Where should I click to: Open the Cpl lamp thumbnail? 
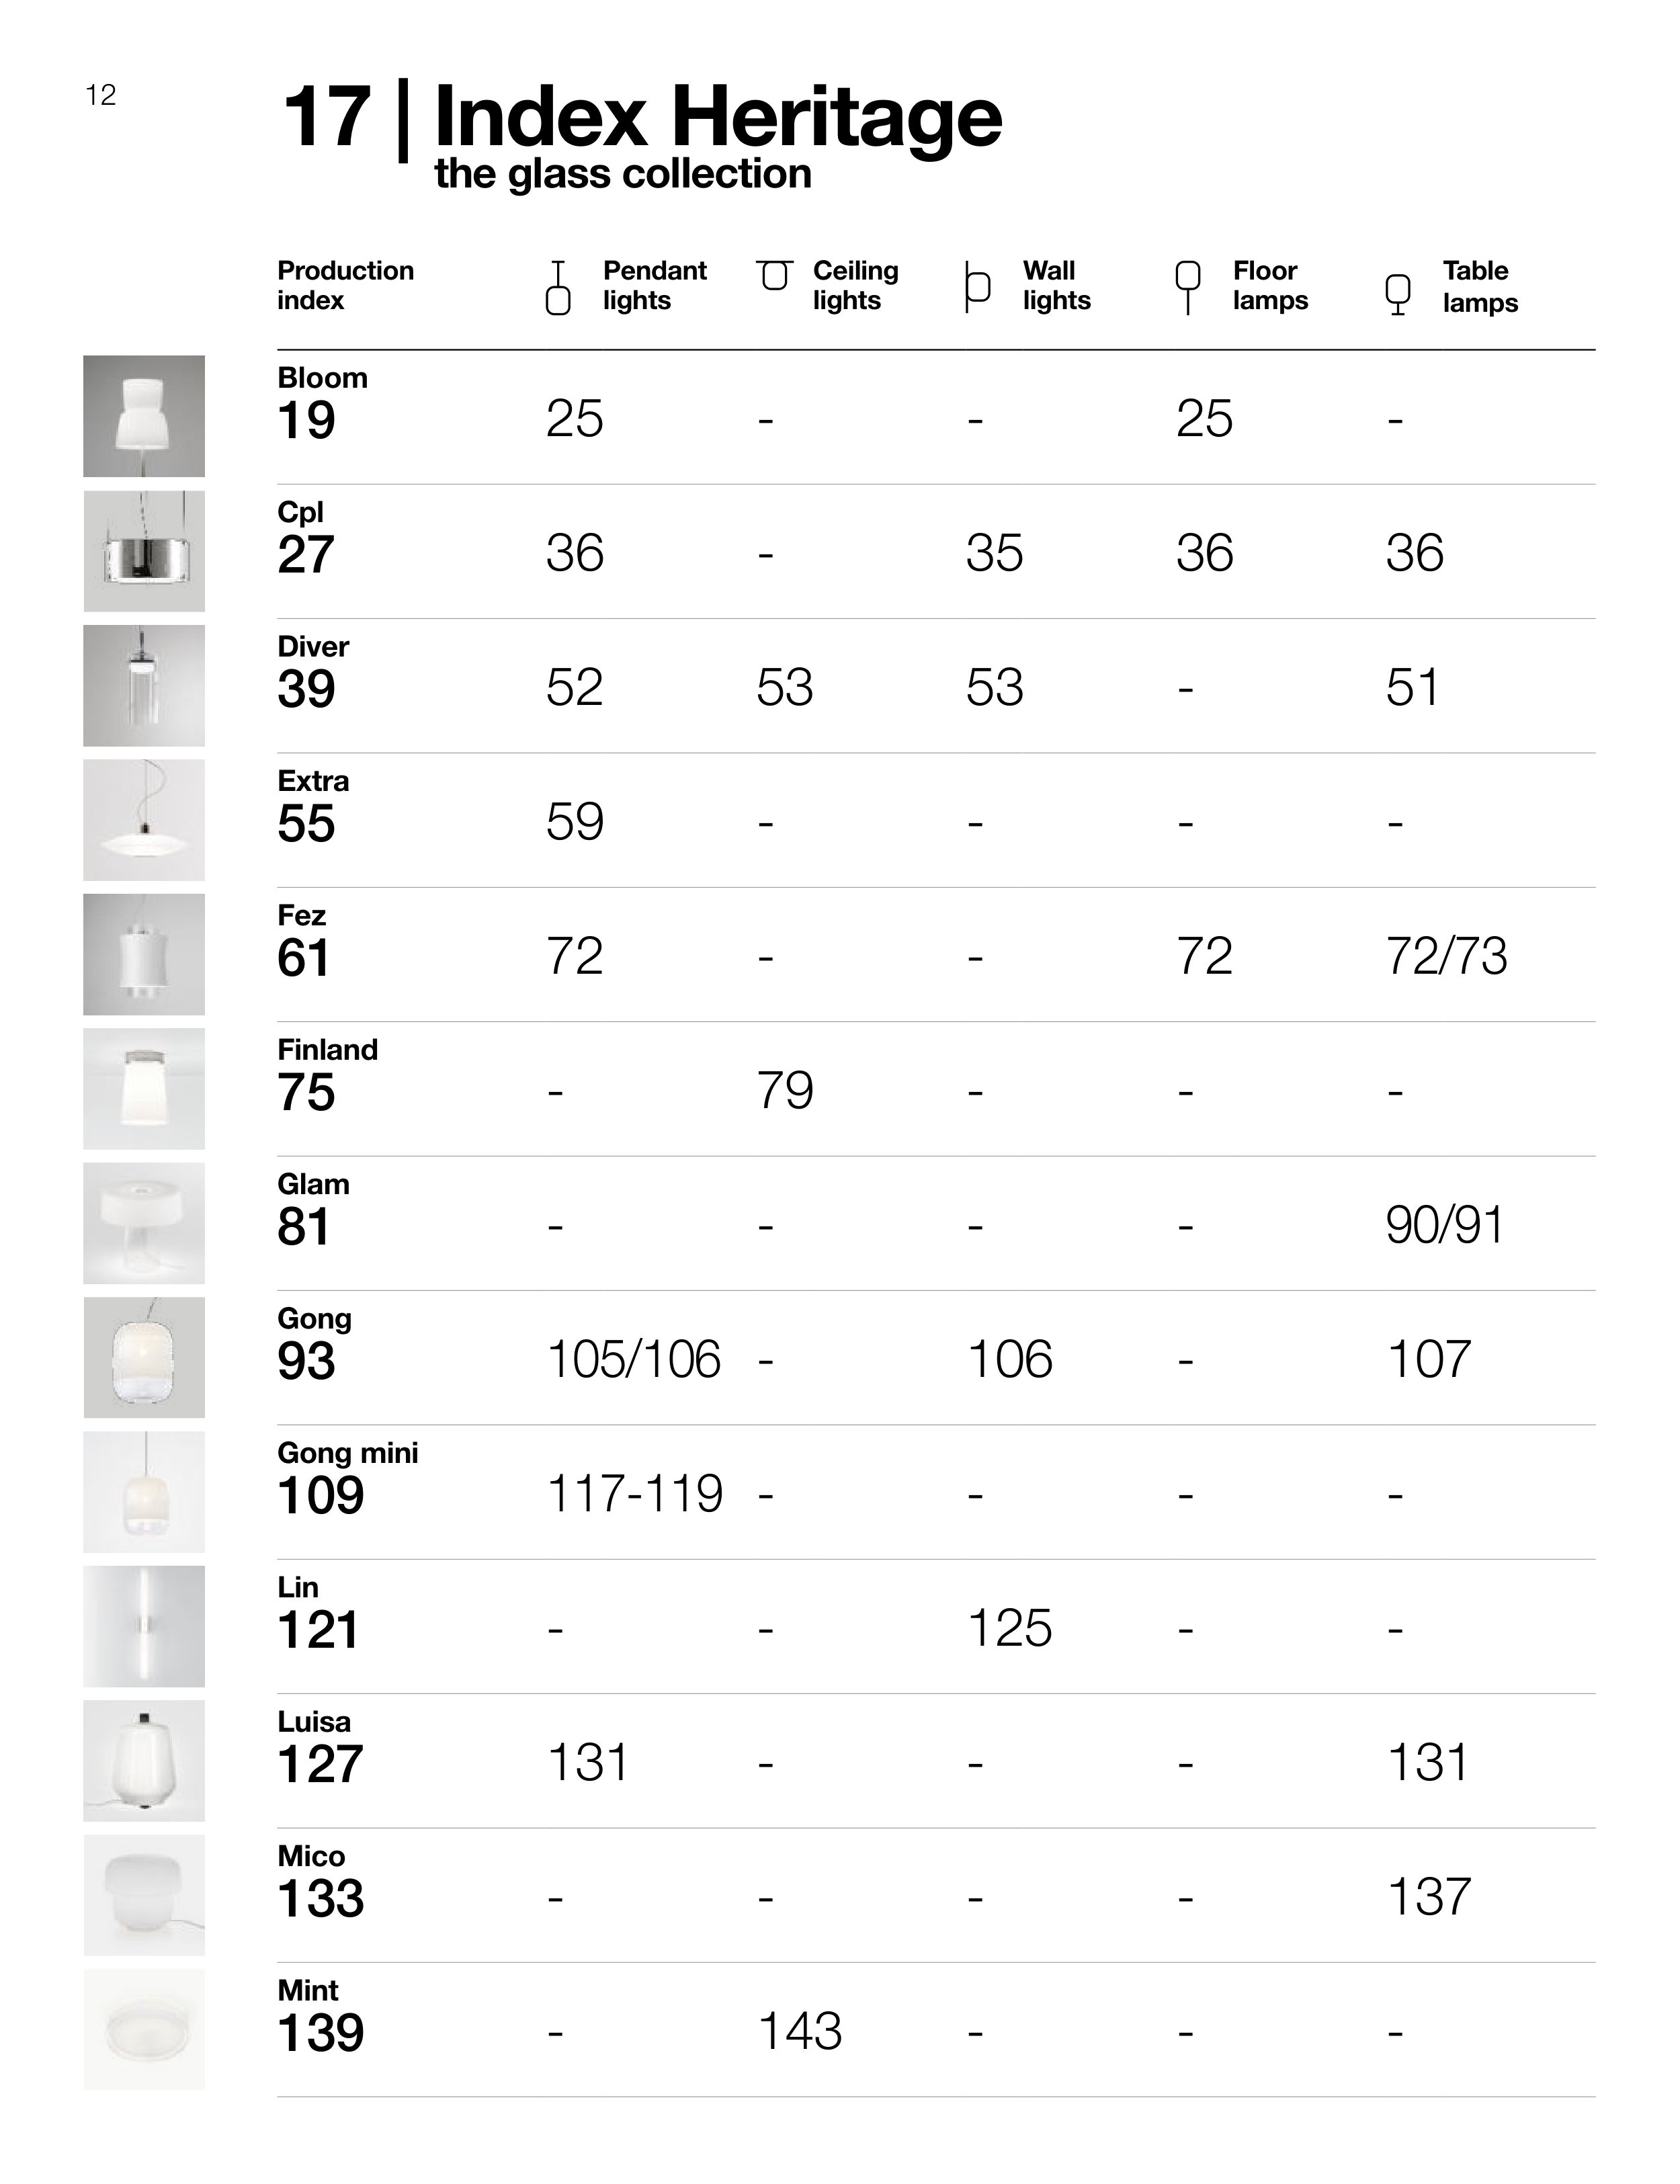click(144, 551)
